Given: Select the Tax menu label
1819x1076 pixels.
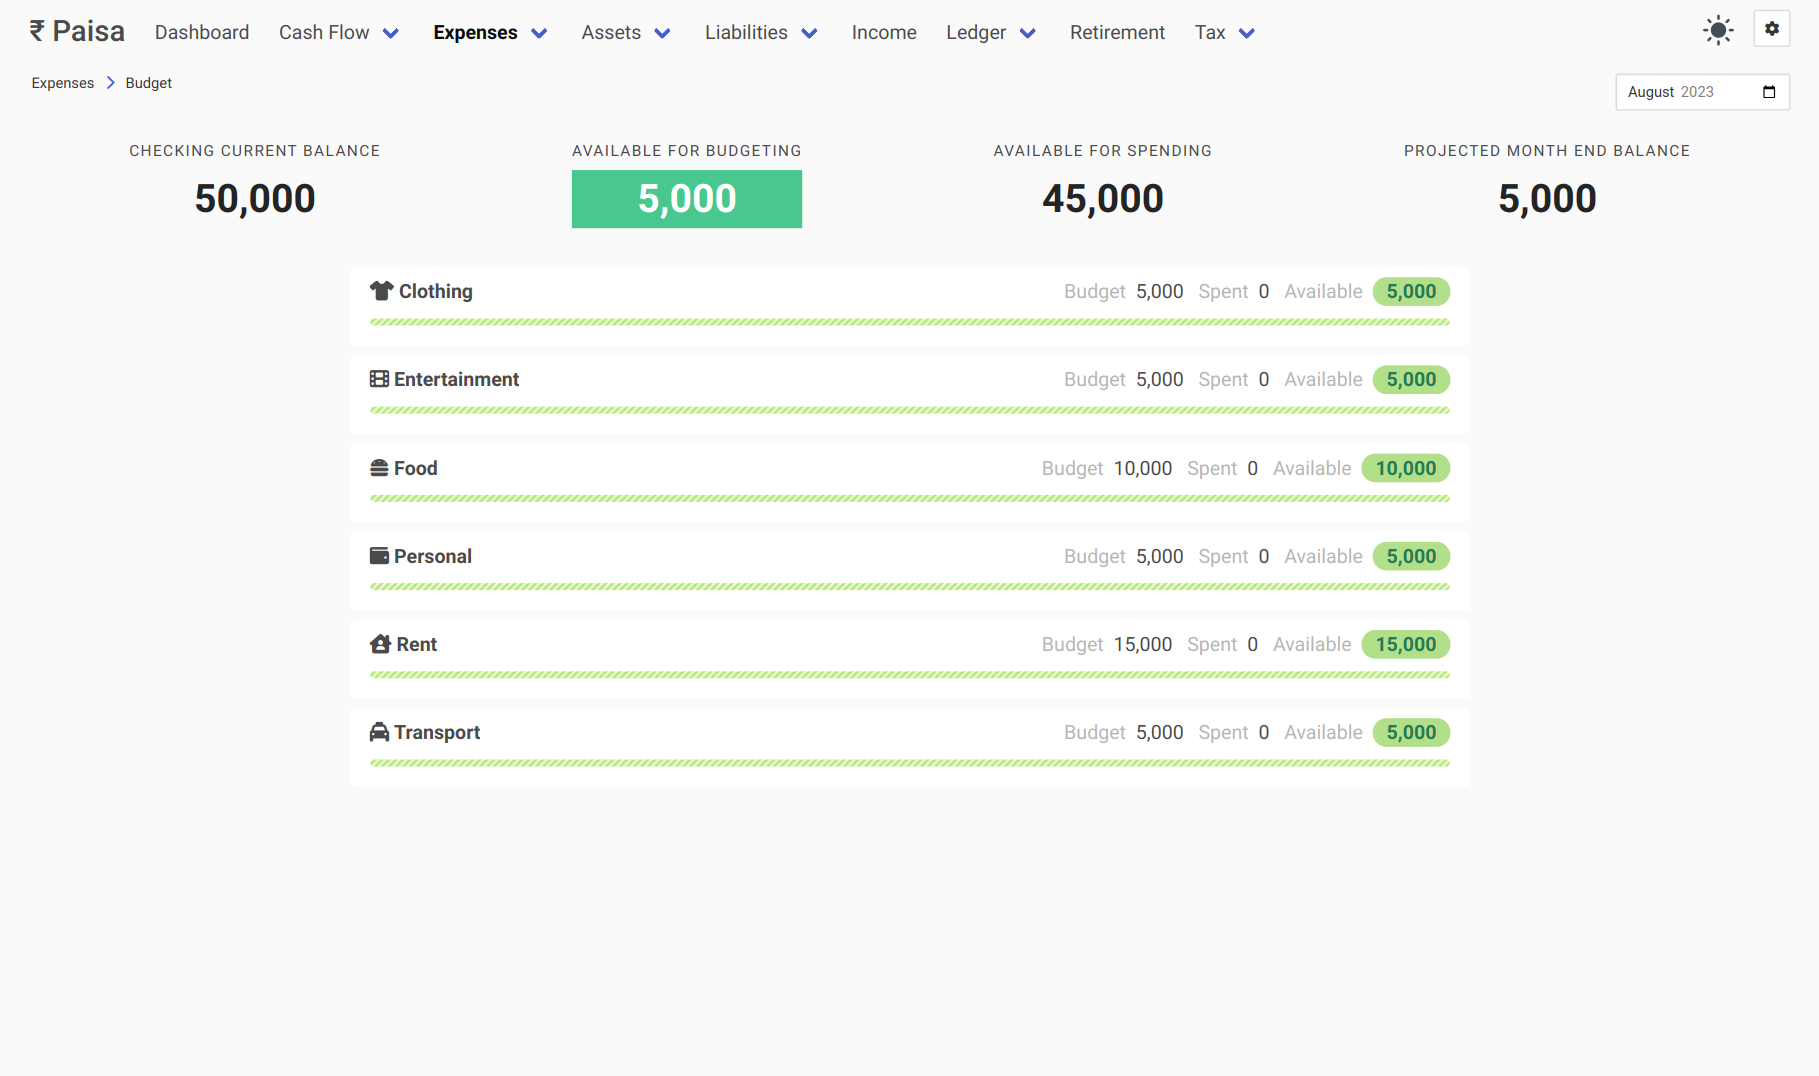Looking at the screenshot, I should point(1210,32).
